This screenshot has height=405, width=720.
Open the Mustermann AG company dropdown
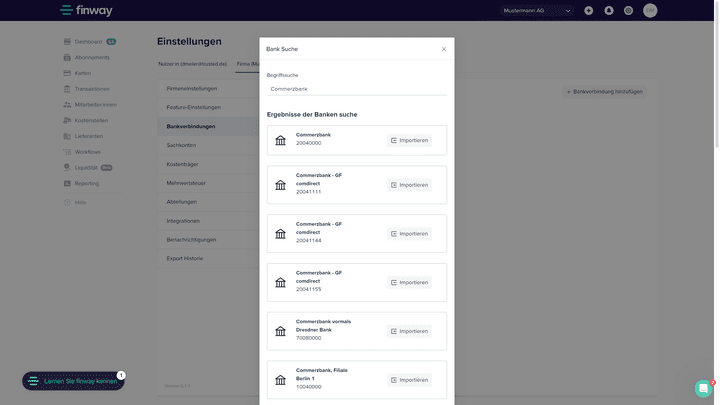[537, 11]
